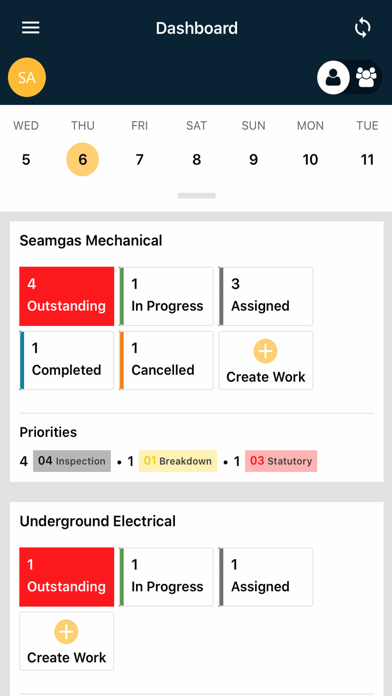Expand calendar using the grey drag handle
Screen dimensions: 392x696
click(197, 195)
